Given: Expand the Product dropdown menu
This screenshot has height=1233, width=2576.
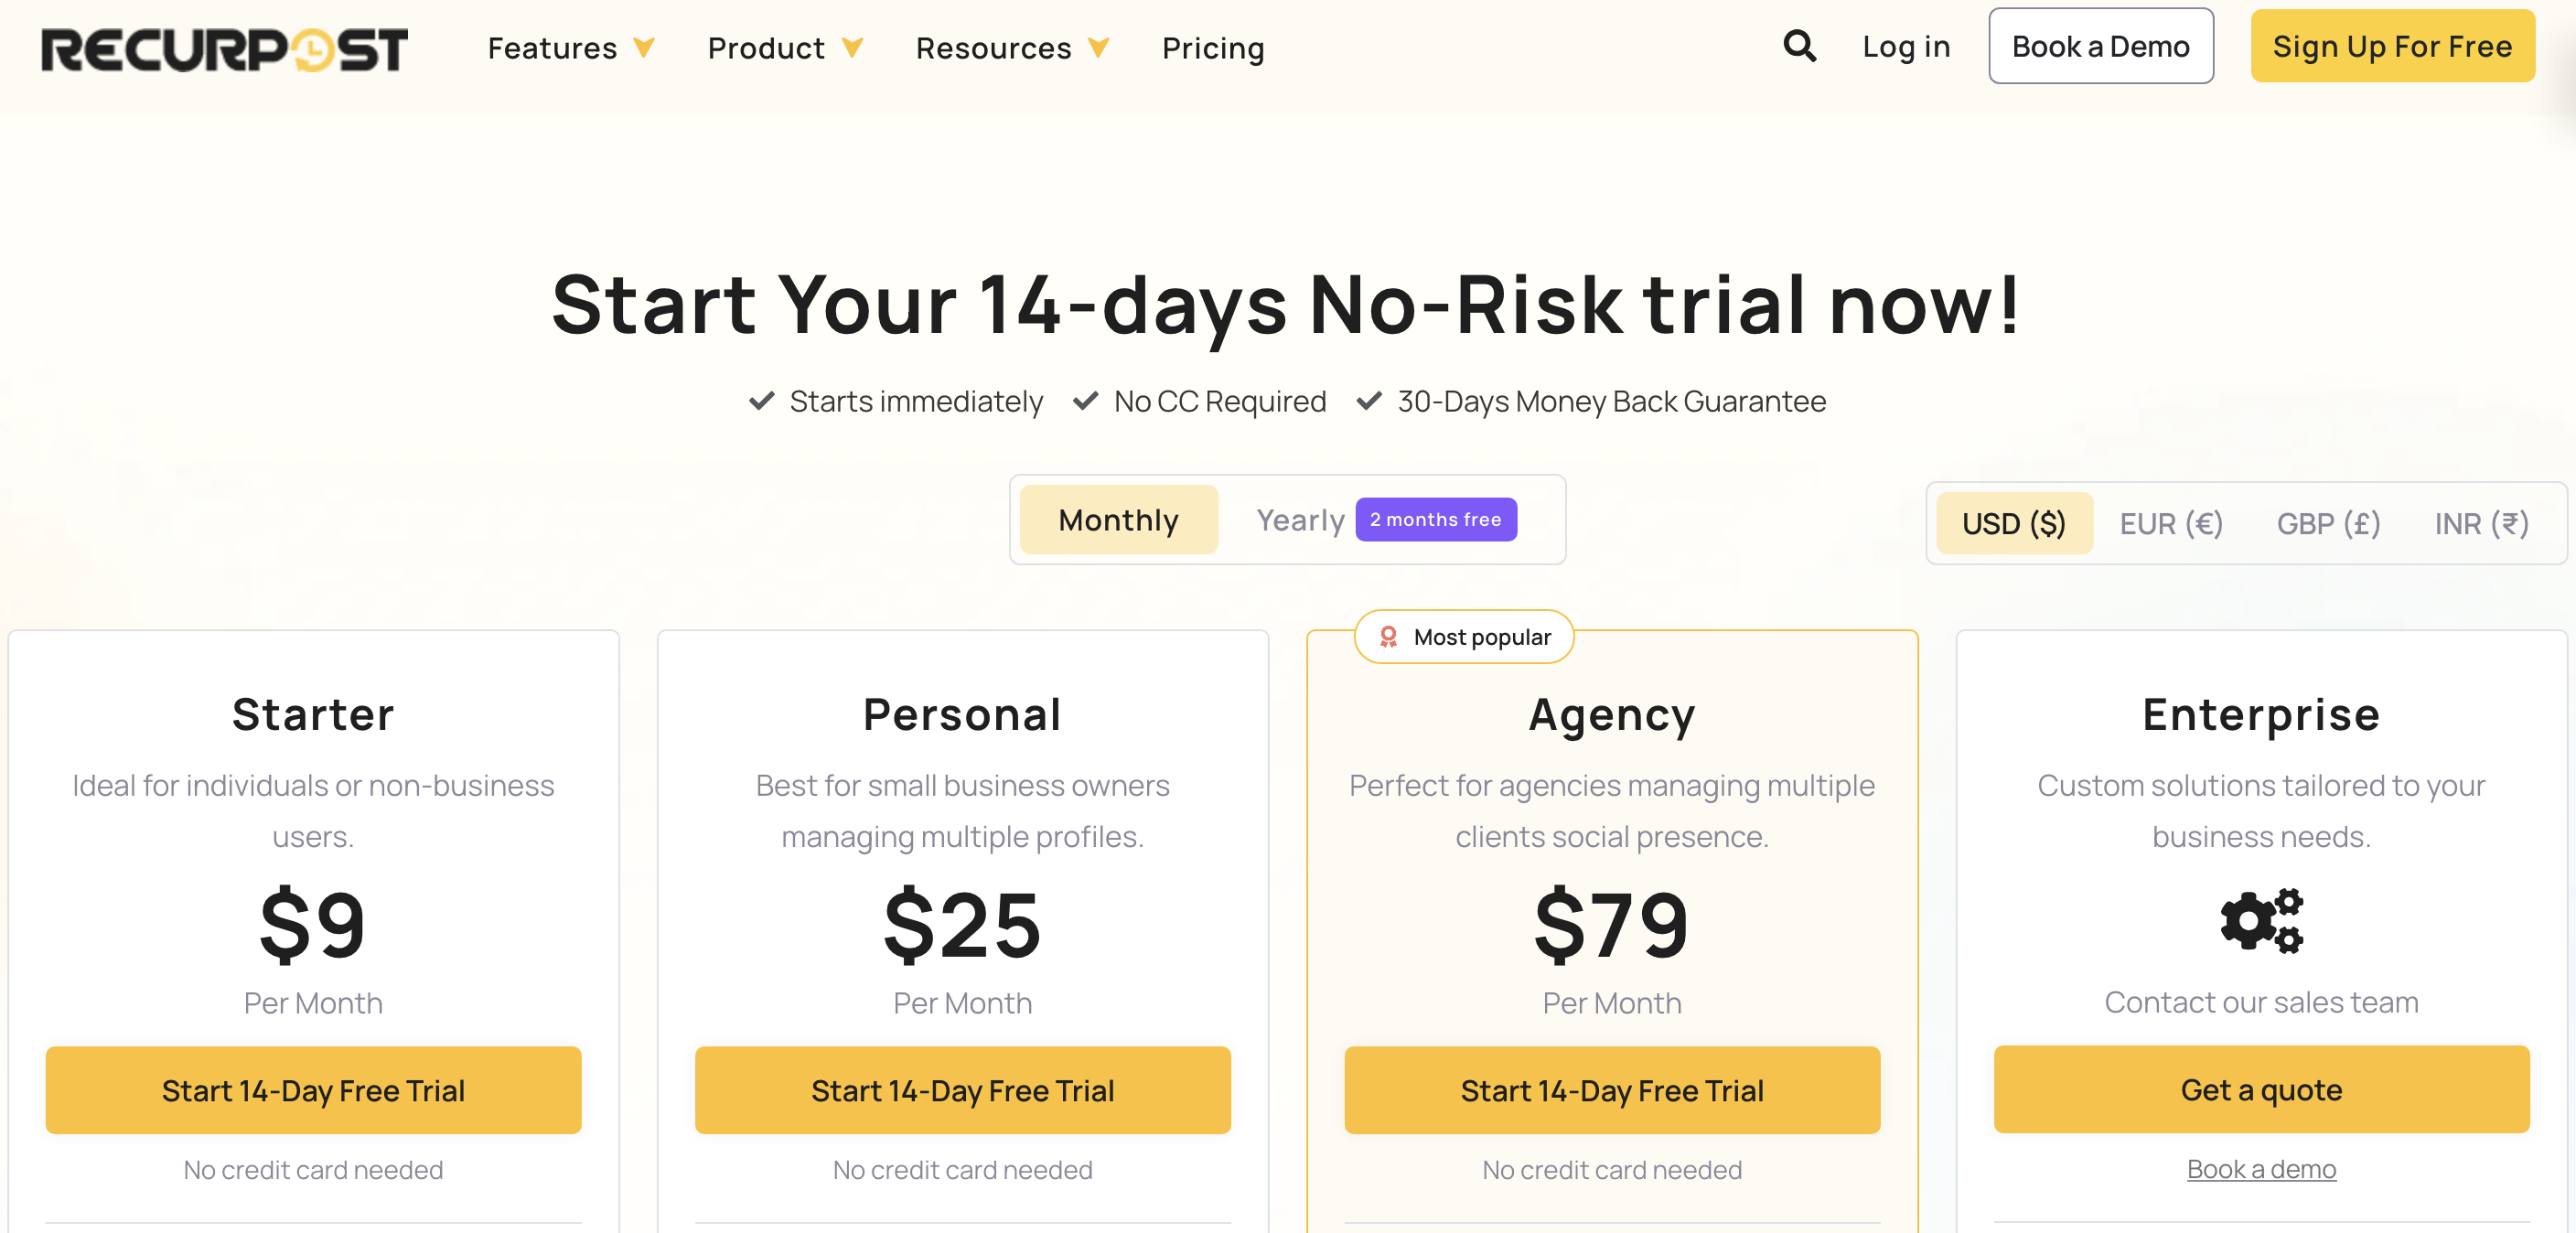Looking at the screenshot, I should click(x=784, y=48).
